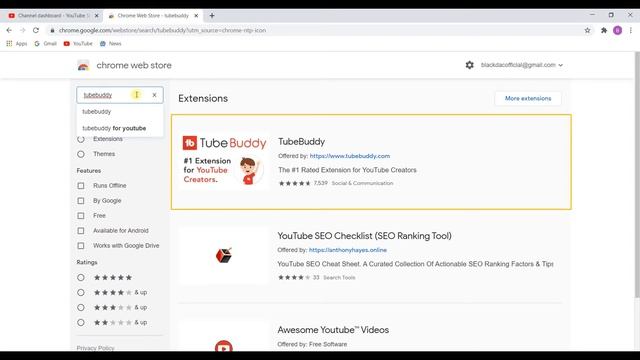Check the By Google filter

[x=81, y=201]
